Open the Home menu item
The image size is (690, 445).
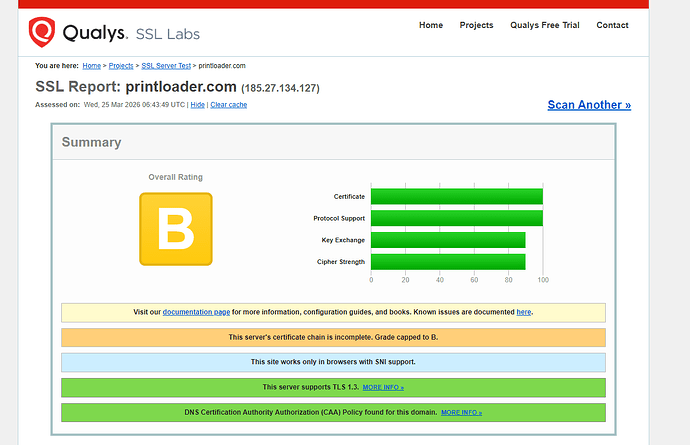tap(431, 25)
